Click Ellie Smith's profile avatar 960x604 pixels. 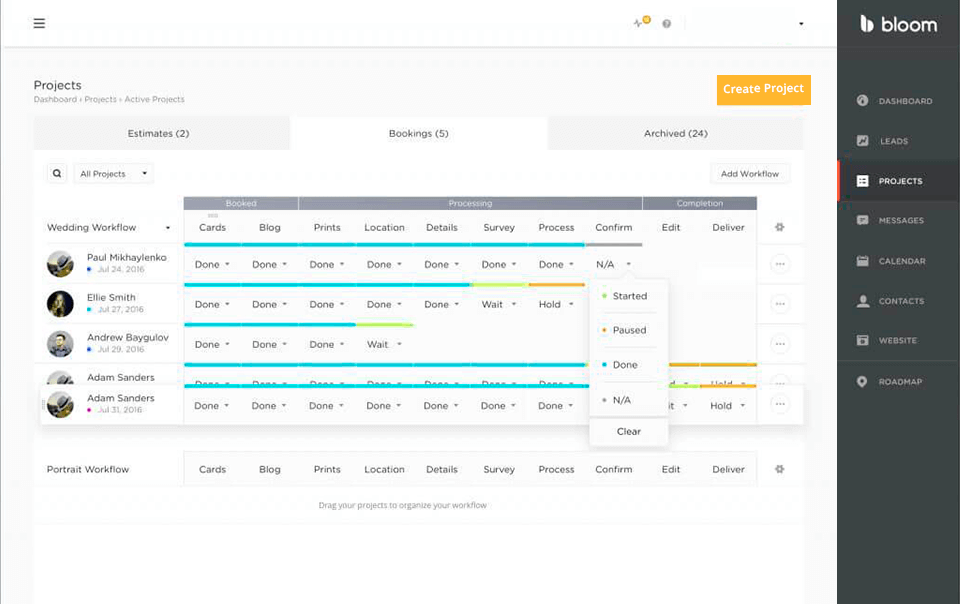[60, 303]
